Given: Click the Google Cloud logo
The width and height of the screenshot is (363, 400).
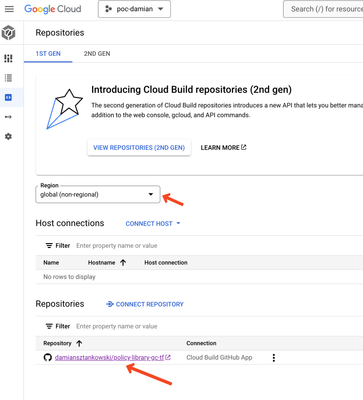Looking at the screenshot, I should [53, 9].
